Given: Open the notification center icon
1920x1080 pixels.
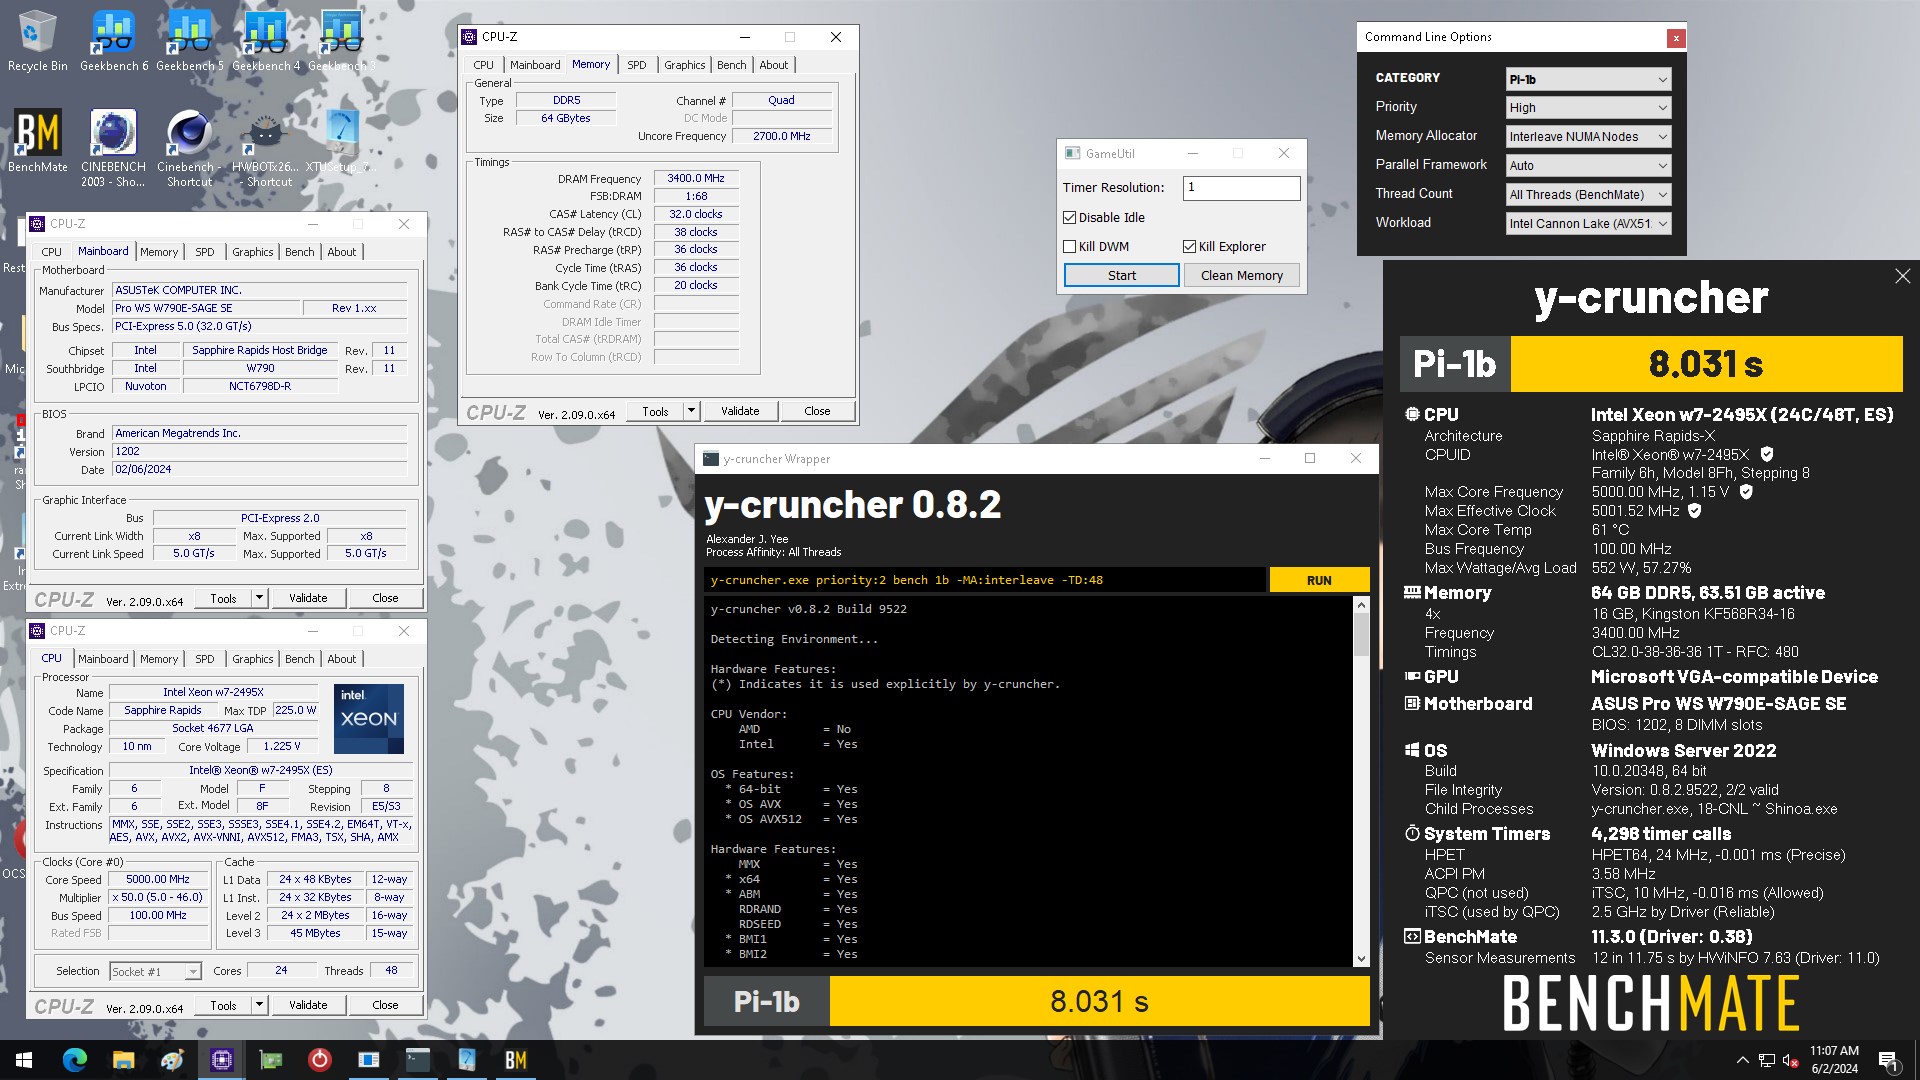Looking at the screenshot, I should click(x=1888, y=1060).
